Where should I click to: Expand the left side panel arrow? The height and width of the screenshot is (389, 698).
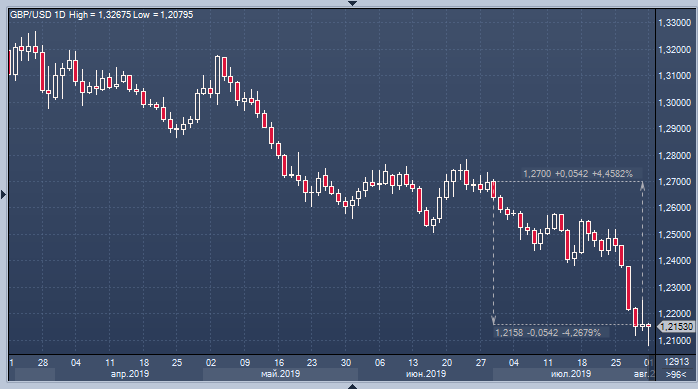pyautogui.click(x=4, y=194)
